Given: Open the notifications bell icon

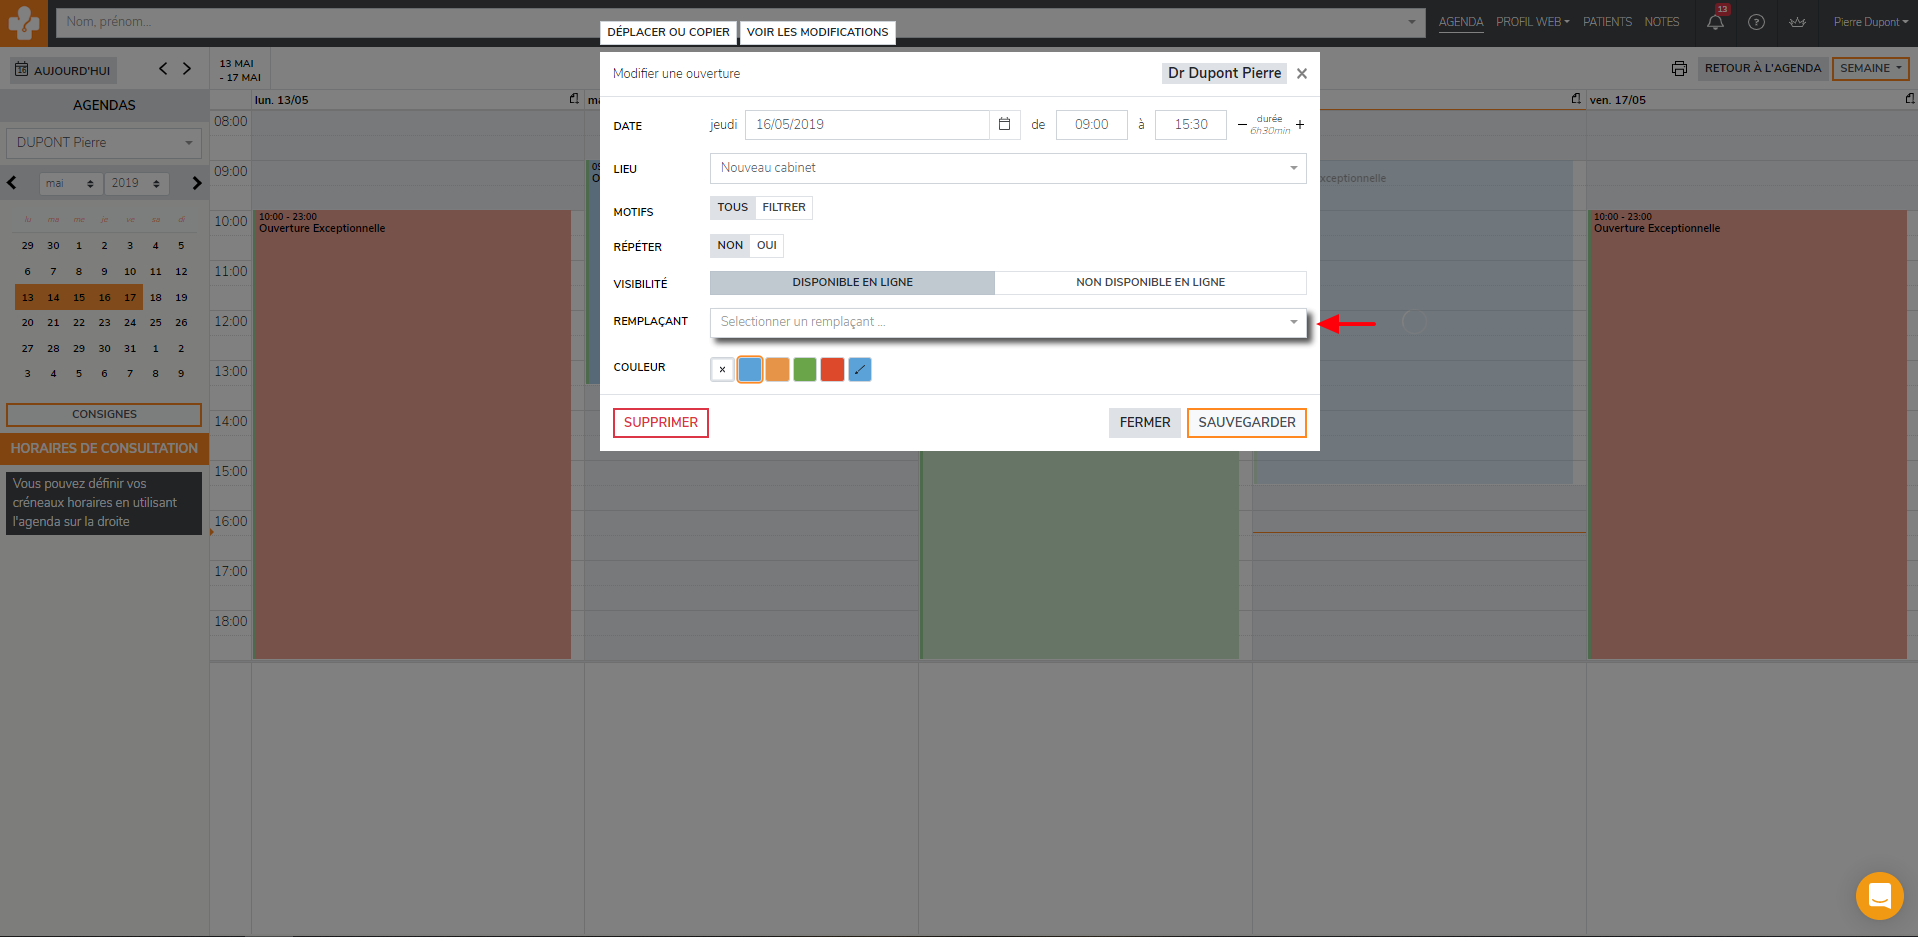Looking at the screenshot, I should [1715, 22].
